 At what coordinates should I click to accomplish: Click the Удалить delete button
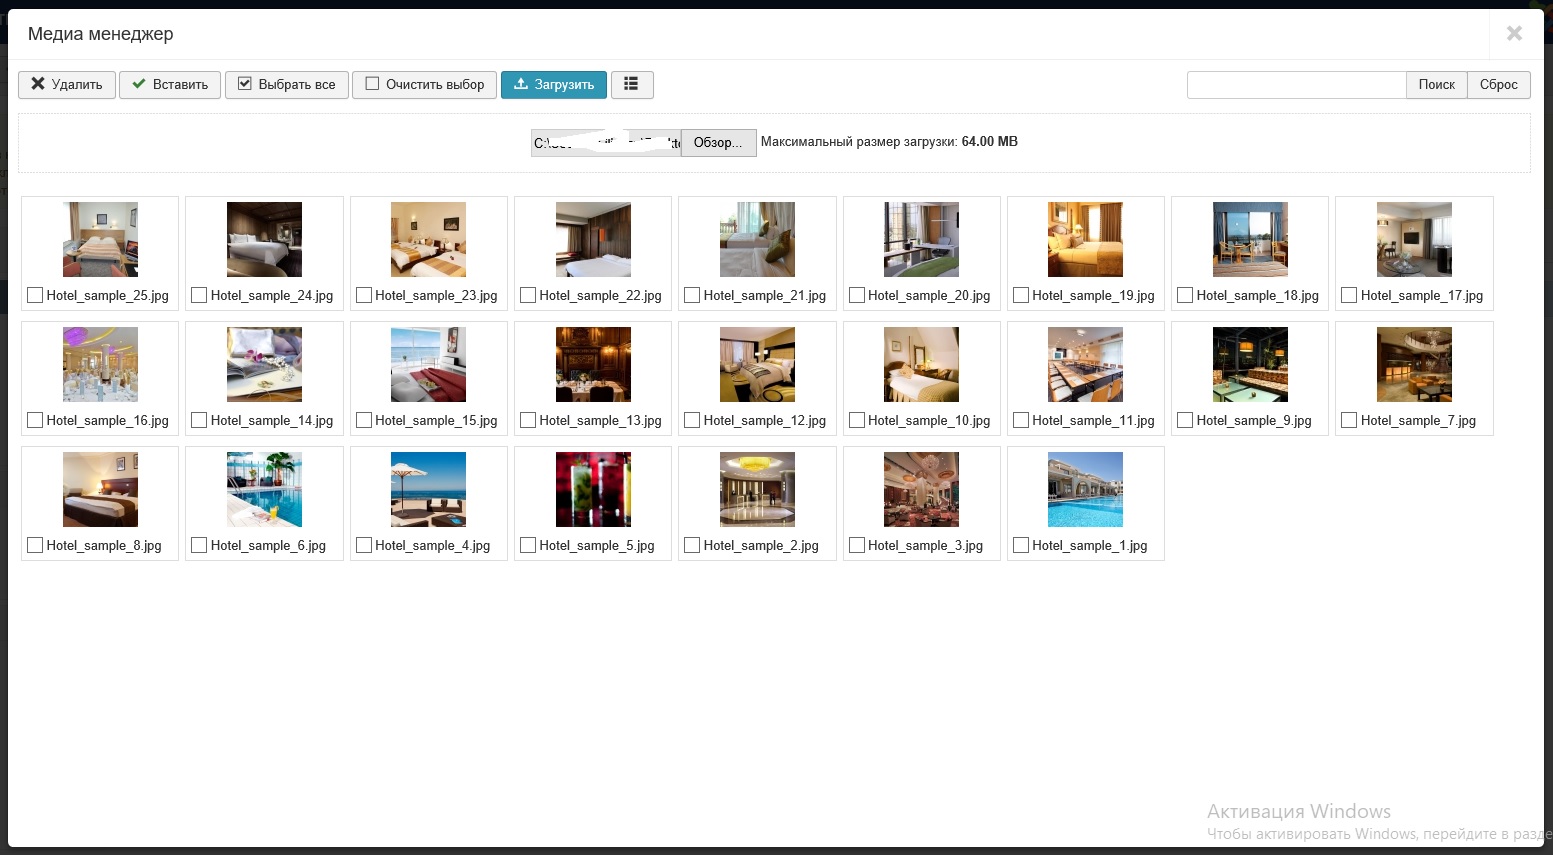click(67, 85)
